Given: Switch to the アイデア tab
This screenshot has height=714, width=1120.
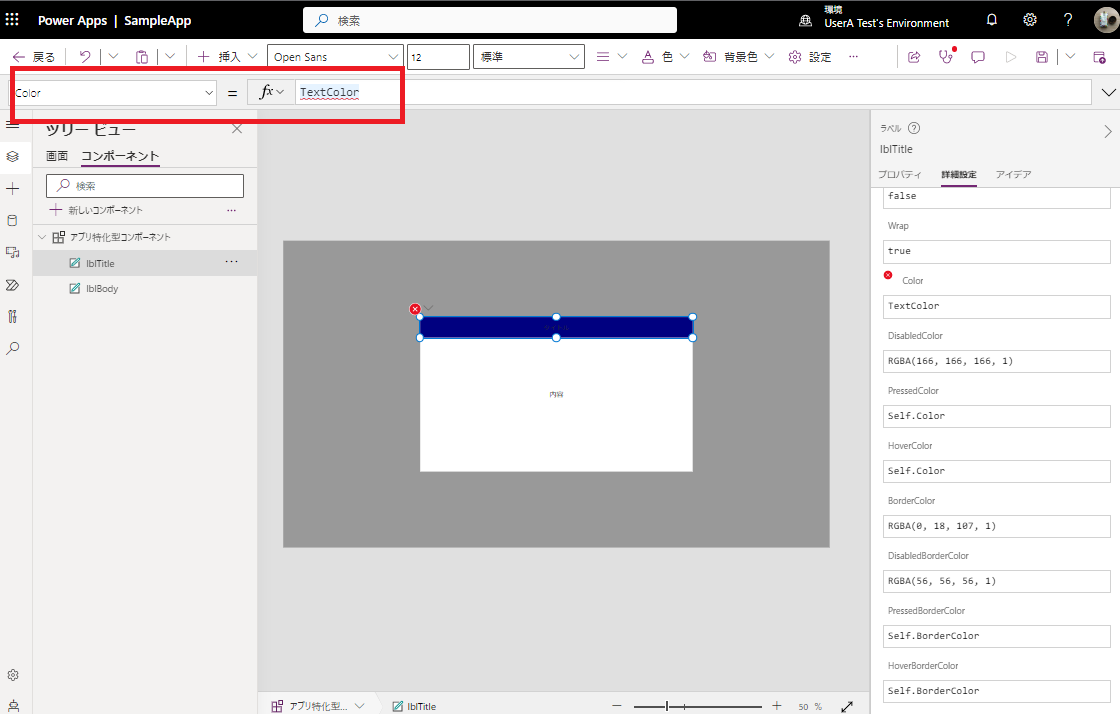Looking at the screenshot, I should pos(1013,174).
